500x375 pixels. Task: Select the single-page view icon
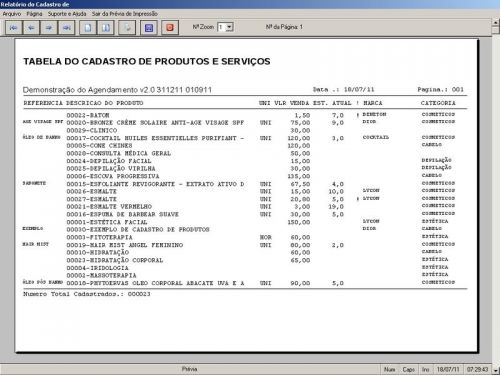point(88,28)
